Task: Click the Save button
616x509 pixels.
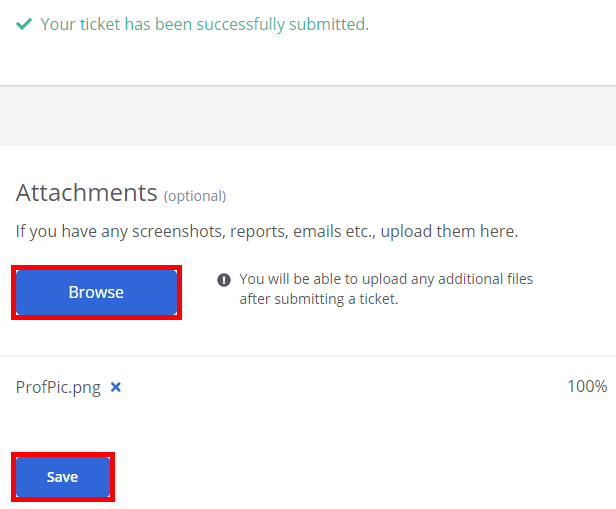Action: pyautogui.click(x=62, y=477)
